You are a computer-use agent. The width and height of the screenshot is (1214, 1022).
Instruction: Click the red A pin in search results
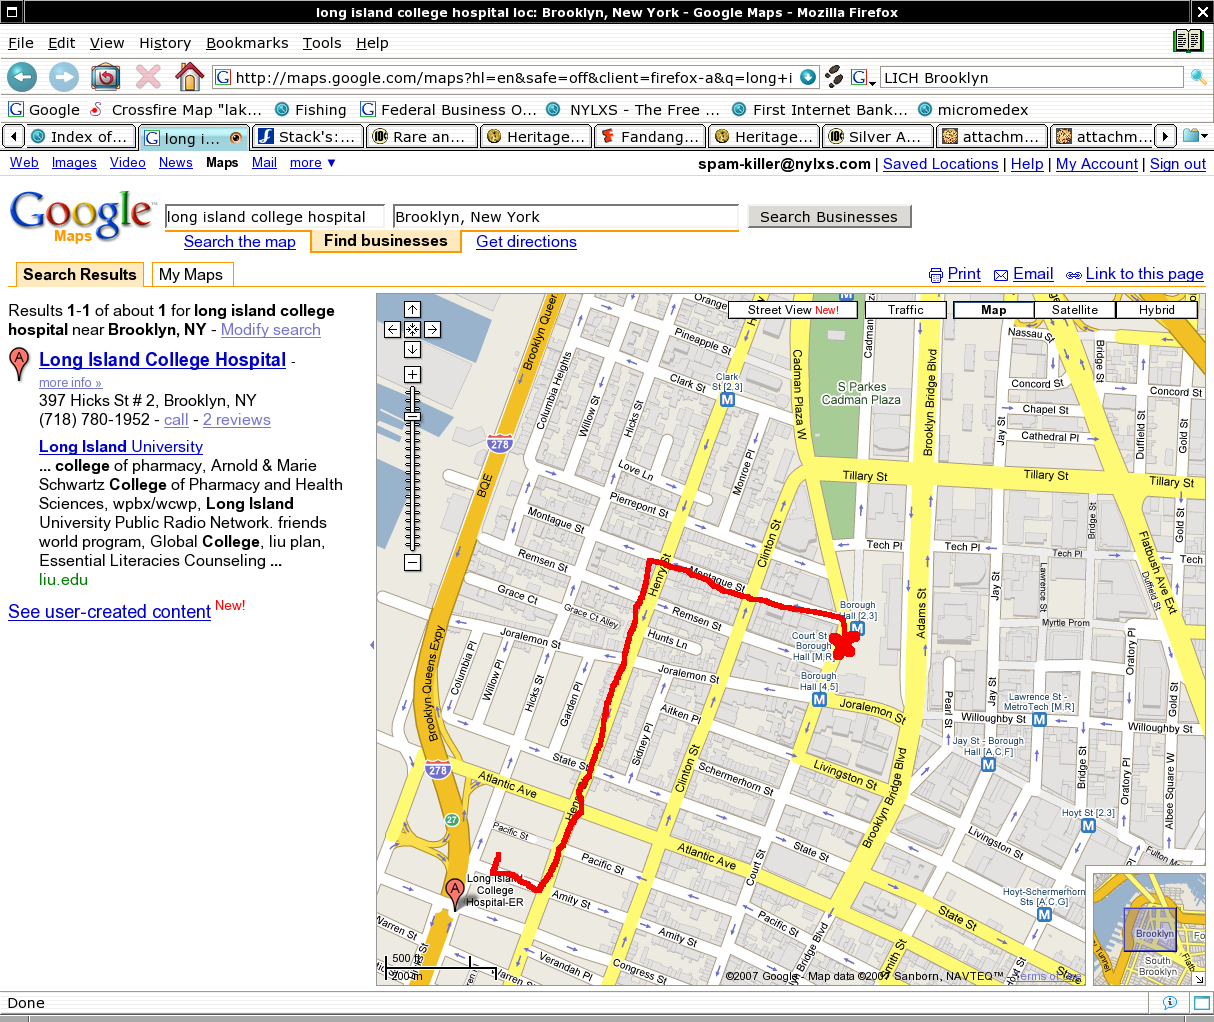coord(19,363)
